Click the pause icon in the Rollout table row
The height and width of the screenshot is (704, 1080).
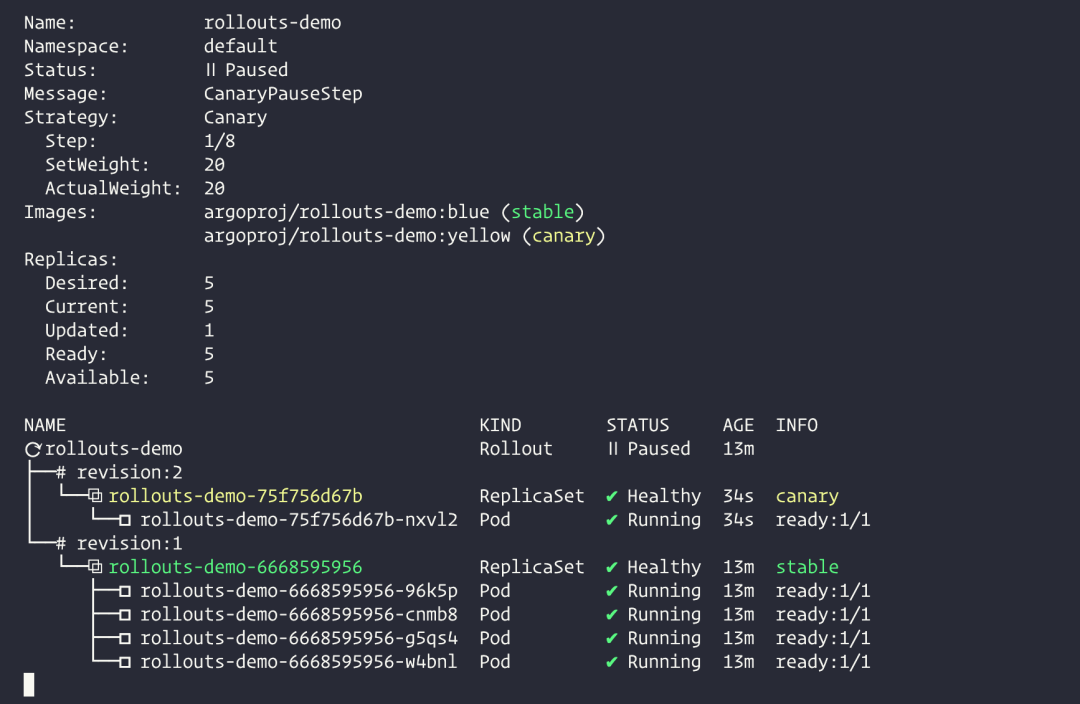coord(613,449)
